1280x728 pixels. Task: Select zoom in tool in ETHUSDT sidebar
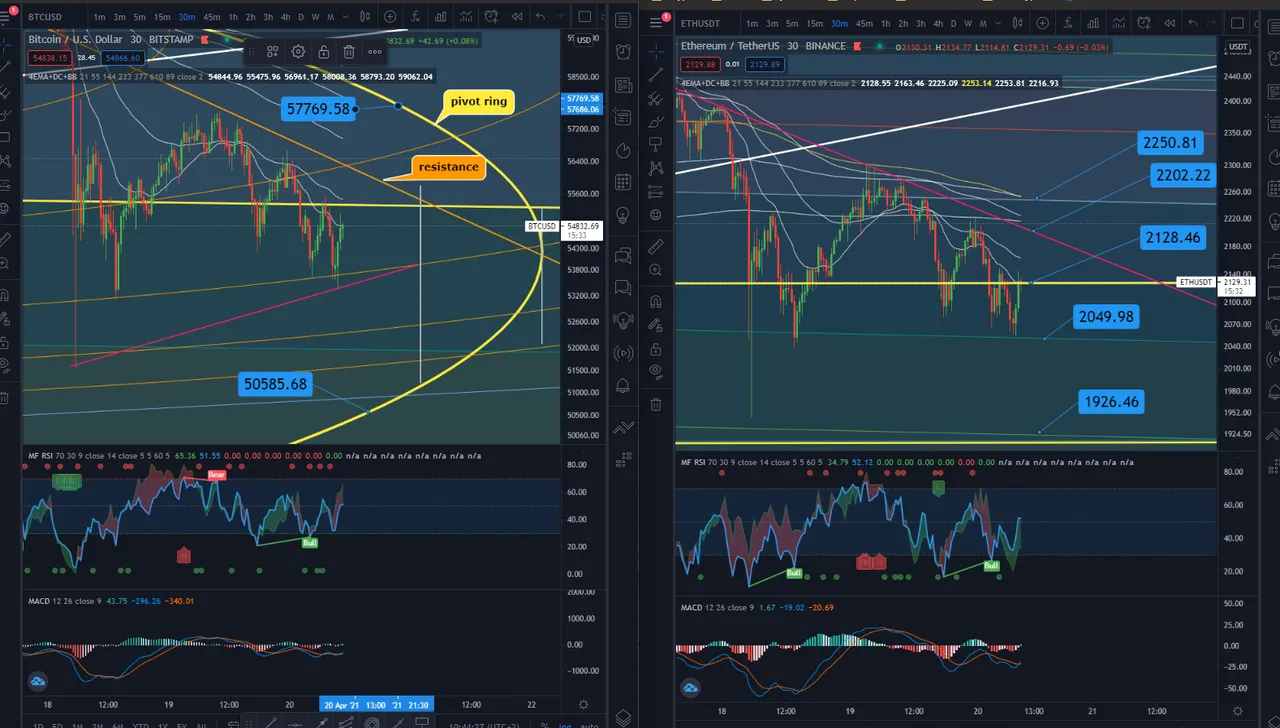[x=655, y=270]
